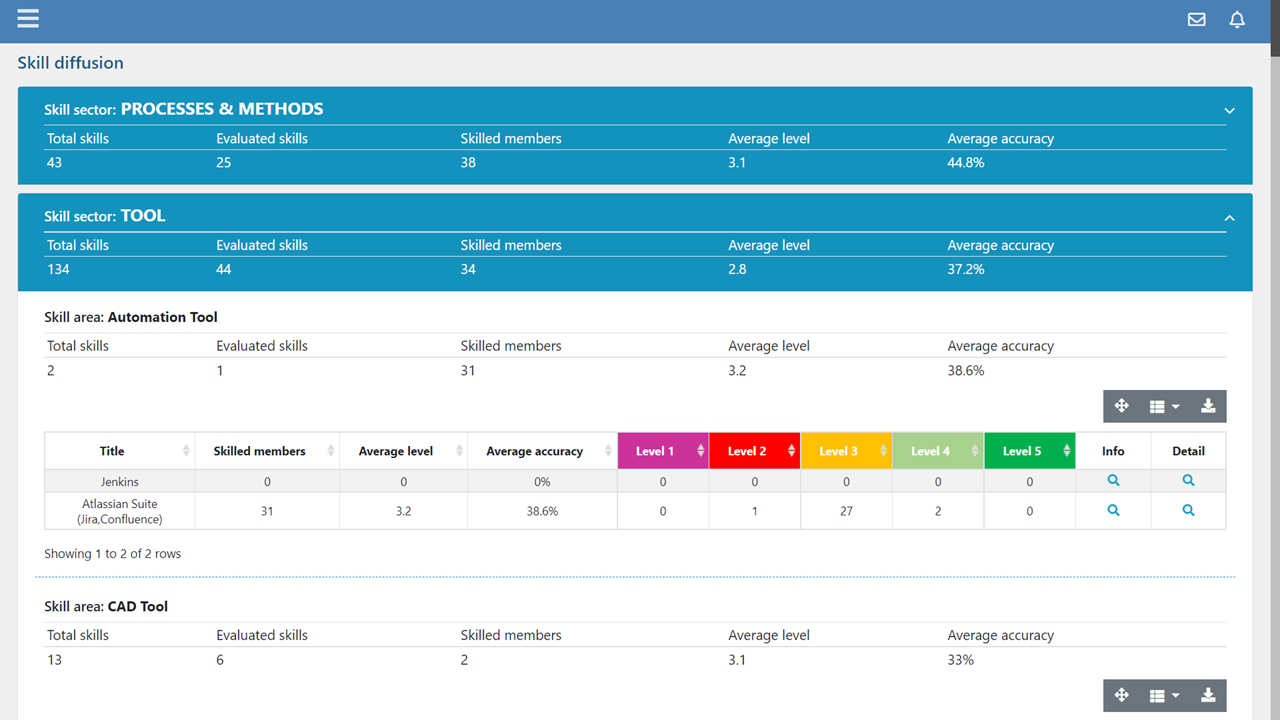Screen dimensions: 1280x720
Task: Click Info magnifier for Jenkins row
Action: [x=1113, y=481]
